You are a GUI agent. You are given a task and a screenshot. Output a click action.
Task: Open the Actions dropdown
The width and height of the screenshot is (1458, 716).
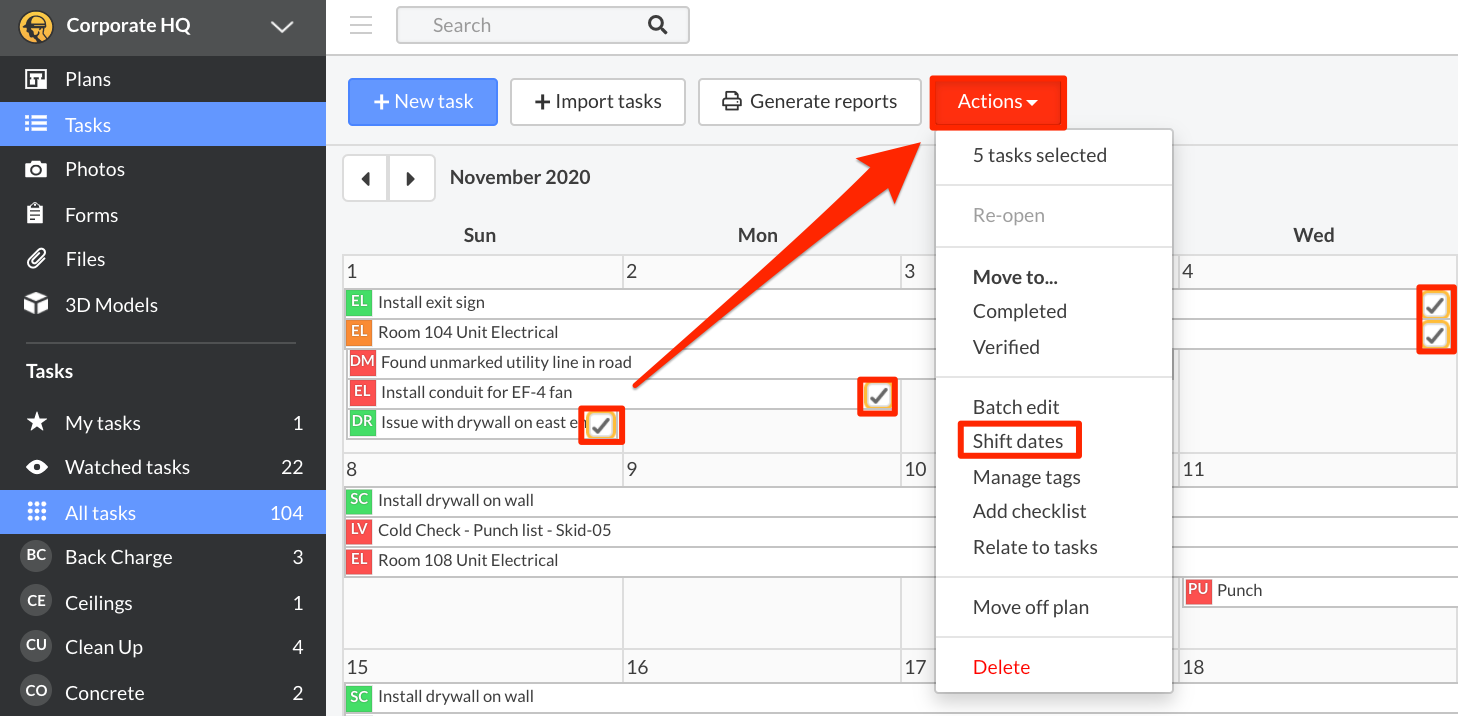pos(997,101)
